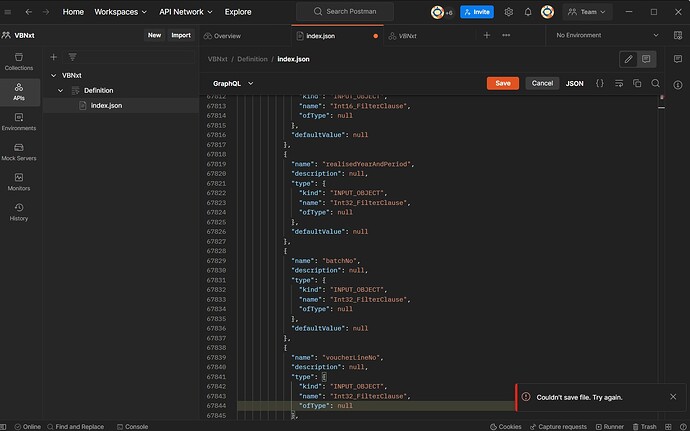
Task: Focus the Search Postman field
Action: (345, 11)
